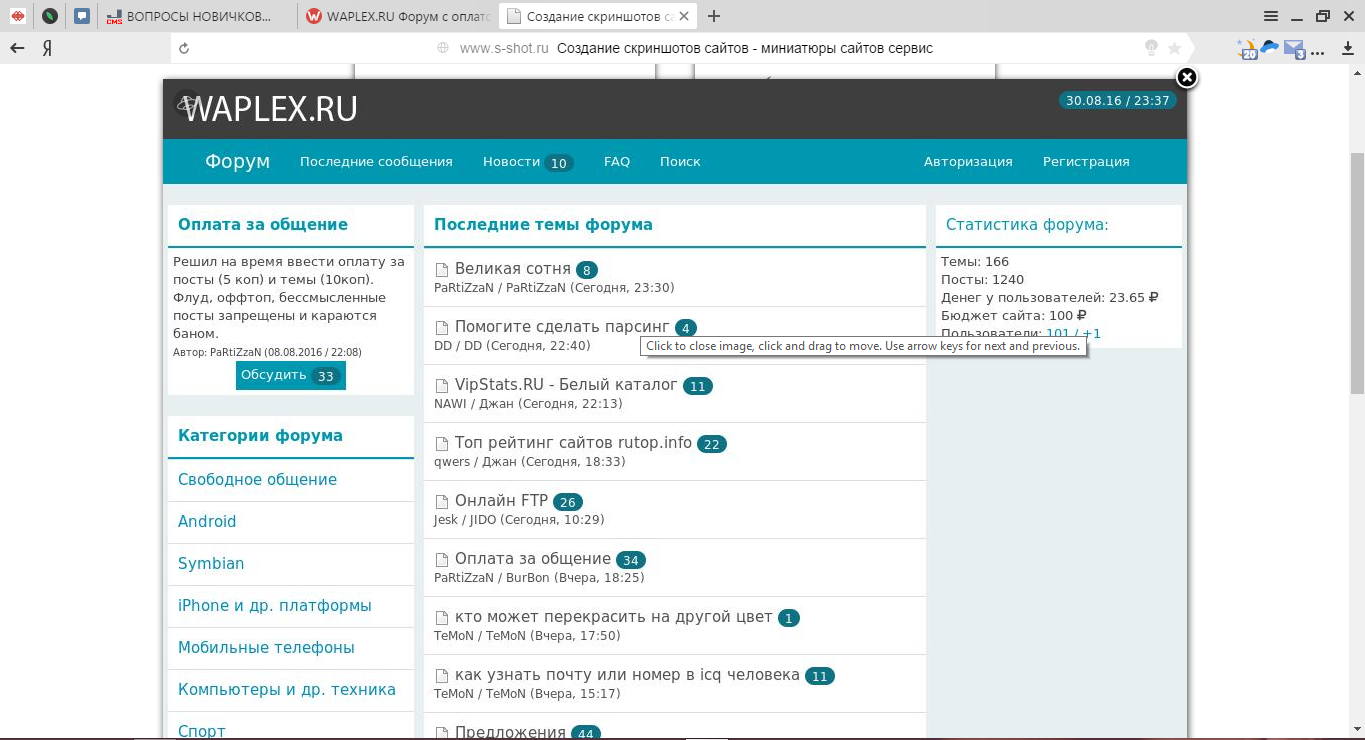This screenshot has height=740, width=1365.
Task: Open the "Android" forum category
Action: (207, 522)
